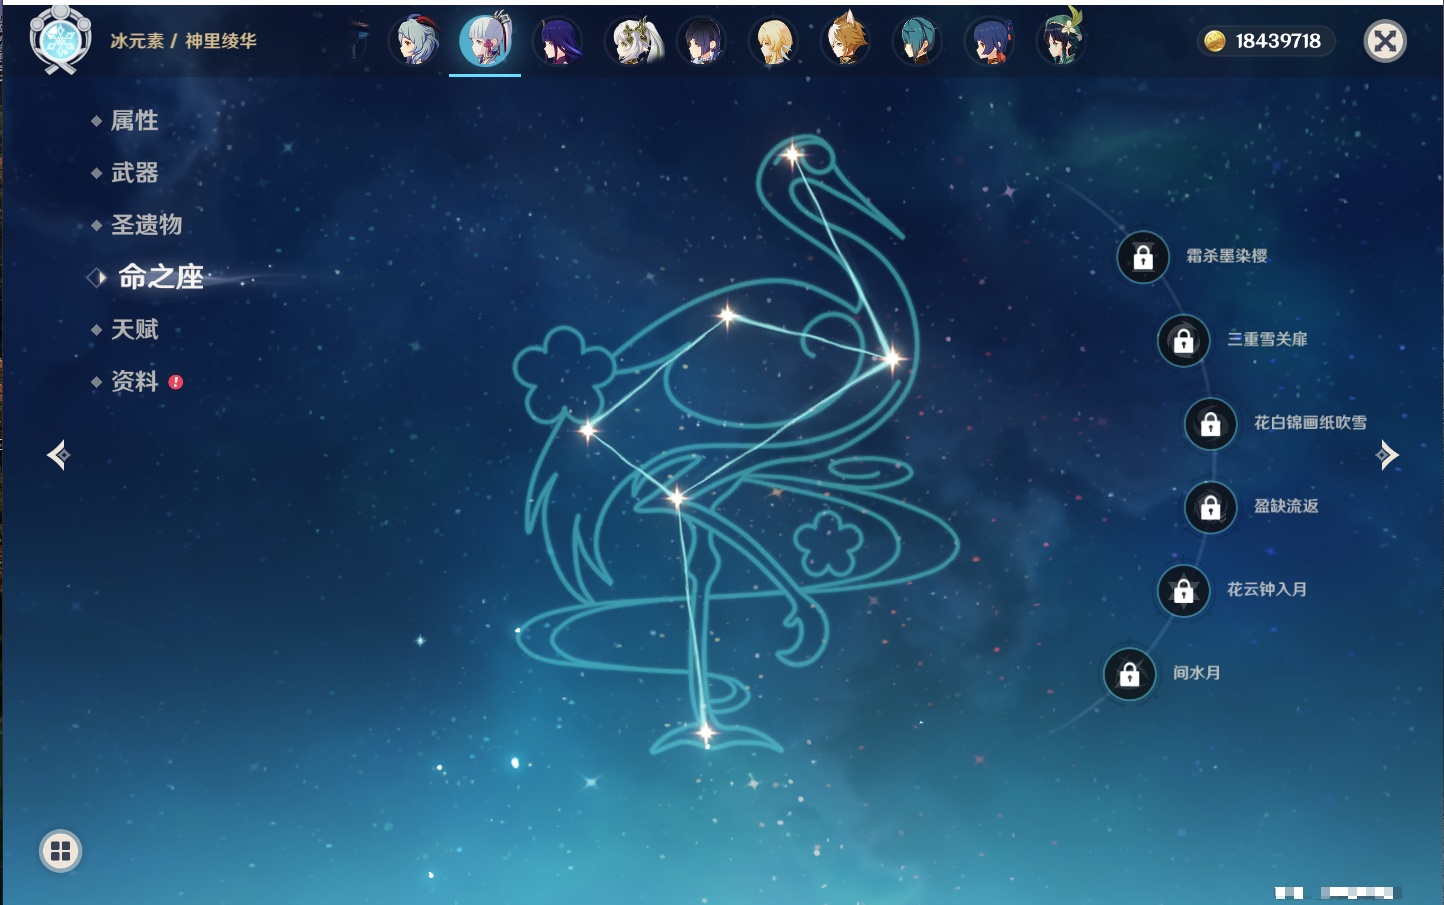
Task: View the locked 盈缺流返 constellation node
Action: coord(1210,507)
